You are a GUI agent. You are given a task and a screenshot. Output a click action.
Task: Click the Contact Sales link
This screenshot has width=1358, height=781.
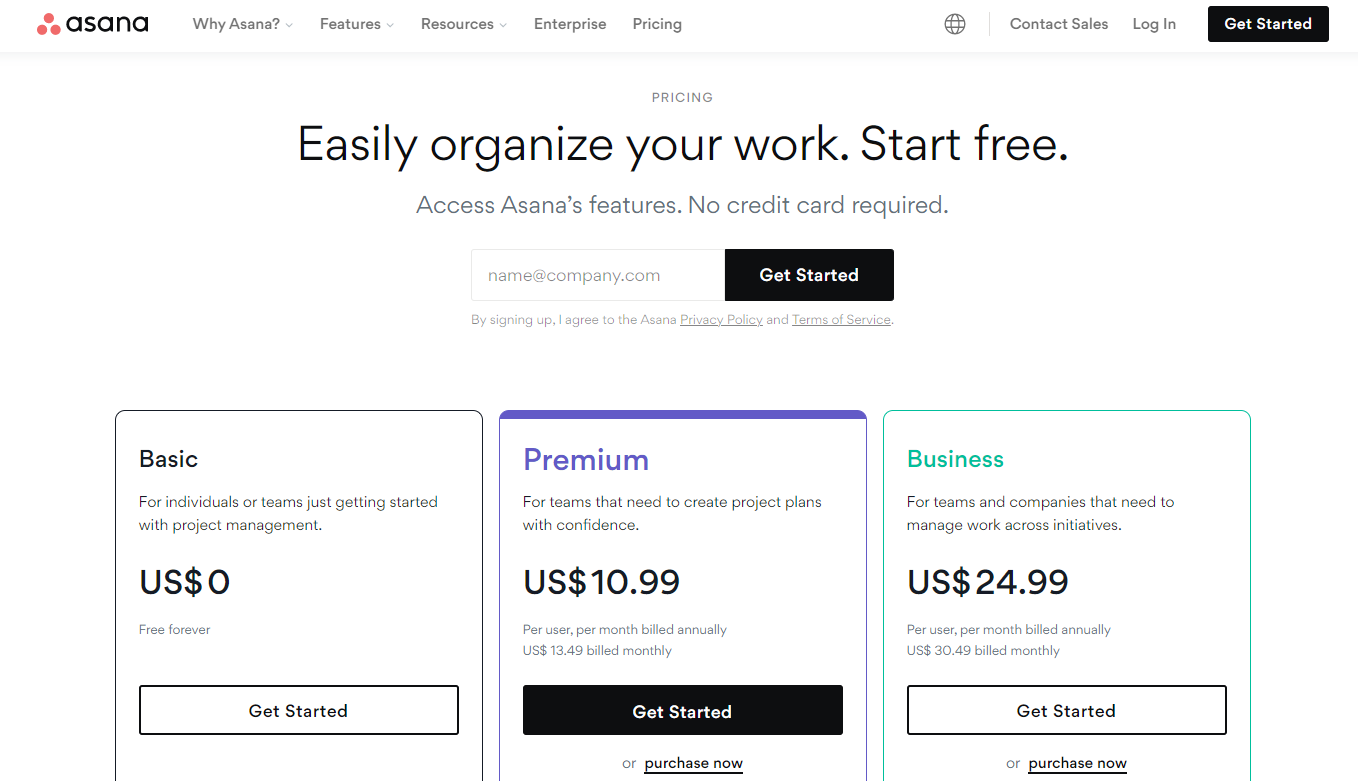(x=1059, y=24)
